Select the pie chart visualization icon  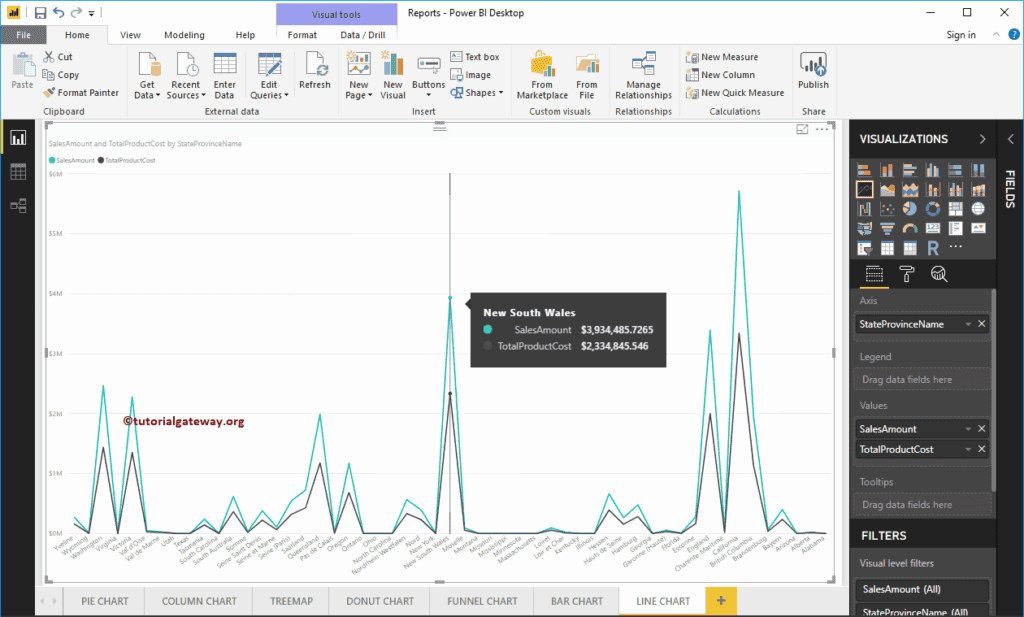coord(909,209)
